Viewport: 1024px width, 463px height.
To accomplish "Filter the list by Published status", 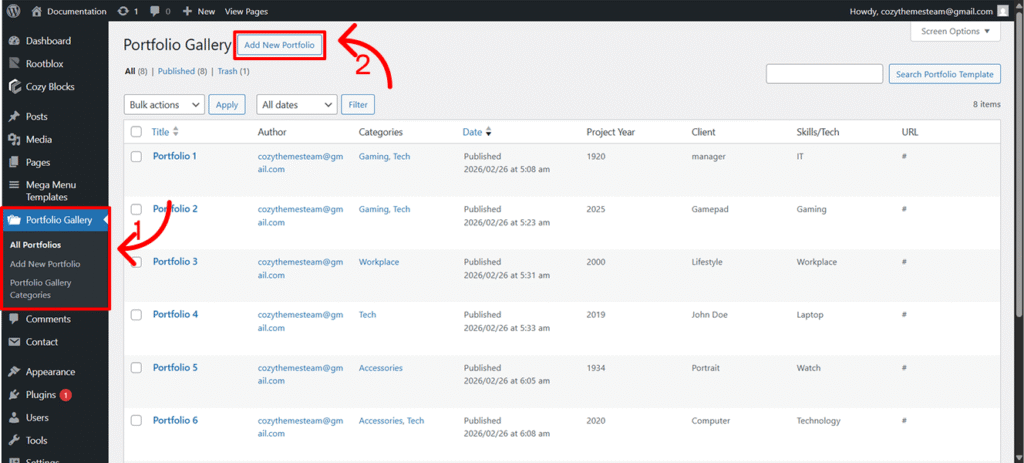I will click(176, 72).
